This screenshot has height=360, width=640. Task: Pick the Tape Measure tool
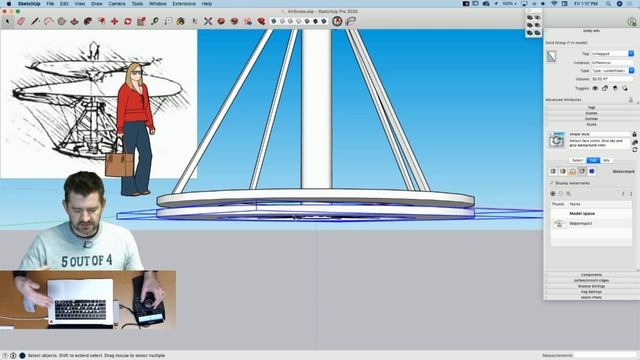pos(154,21)
